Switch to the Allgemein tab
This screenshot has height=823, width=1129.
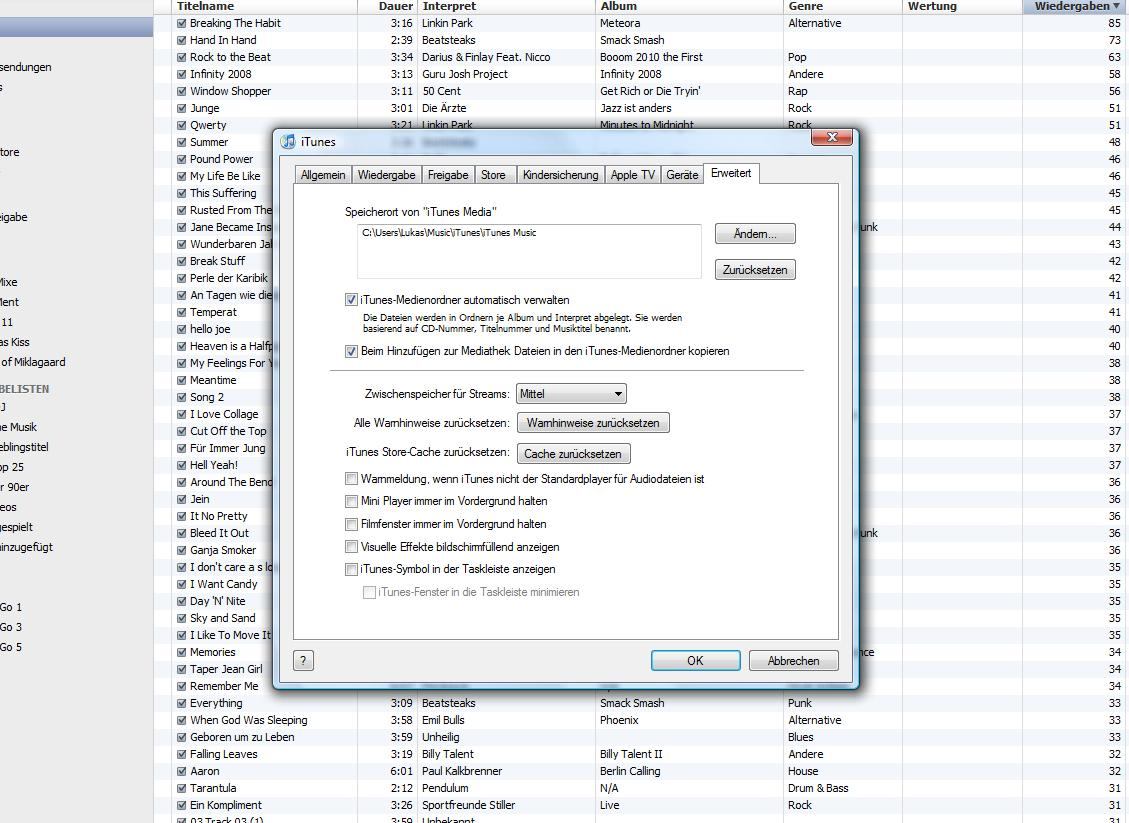pos(323,175)
